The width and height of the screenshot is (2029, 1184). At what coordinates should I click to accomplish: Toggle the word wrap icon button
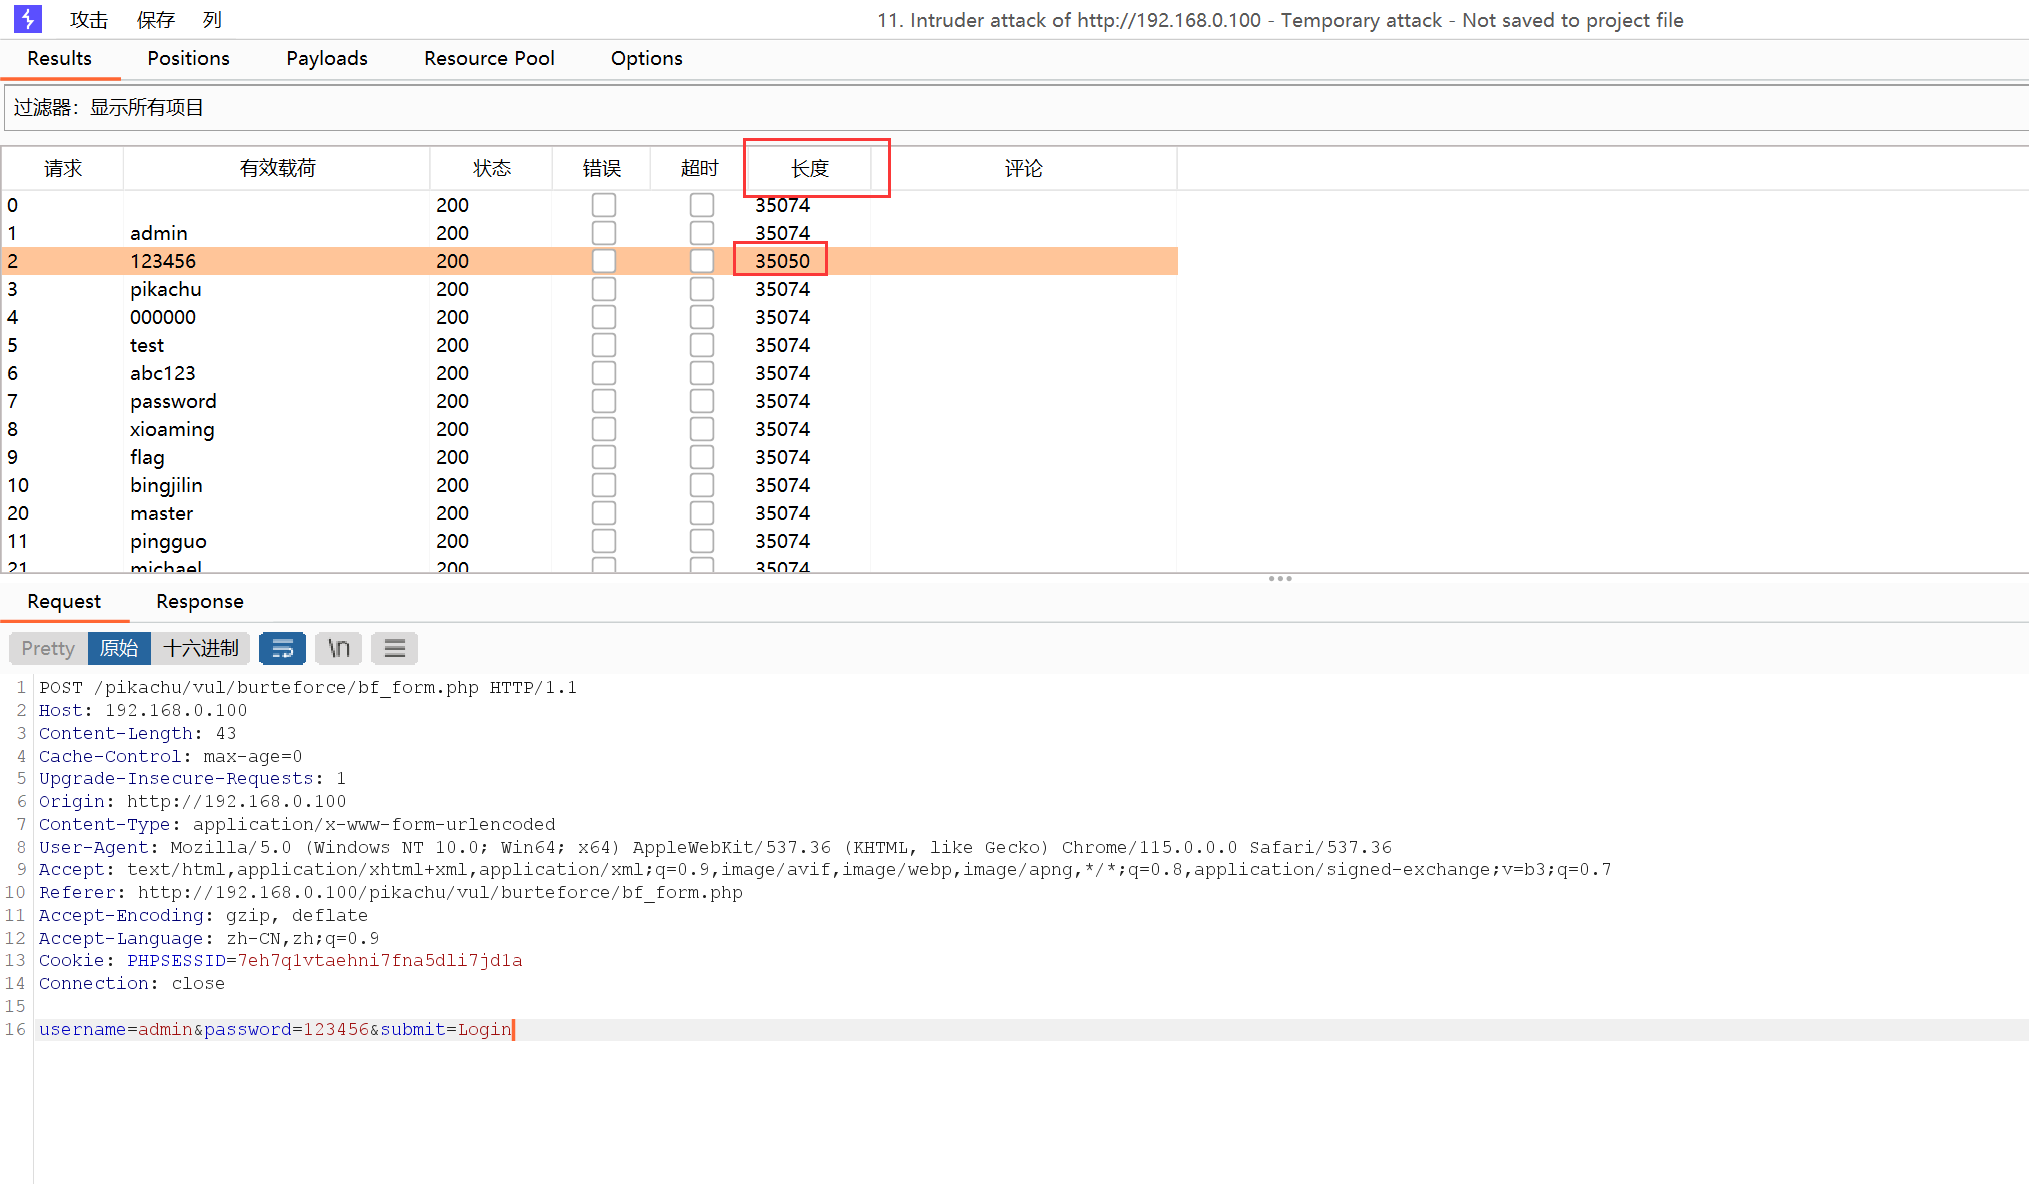coord(282,648)
